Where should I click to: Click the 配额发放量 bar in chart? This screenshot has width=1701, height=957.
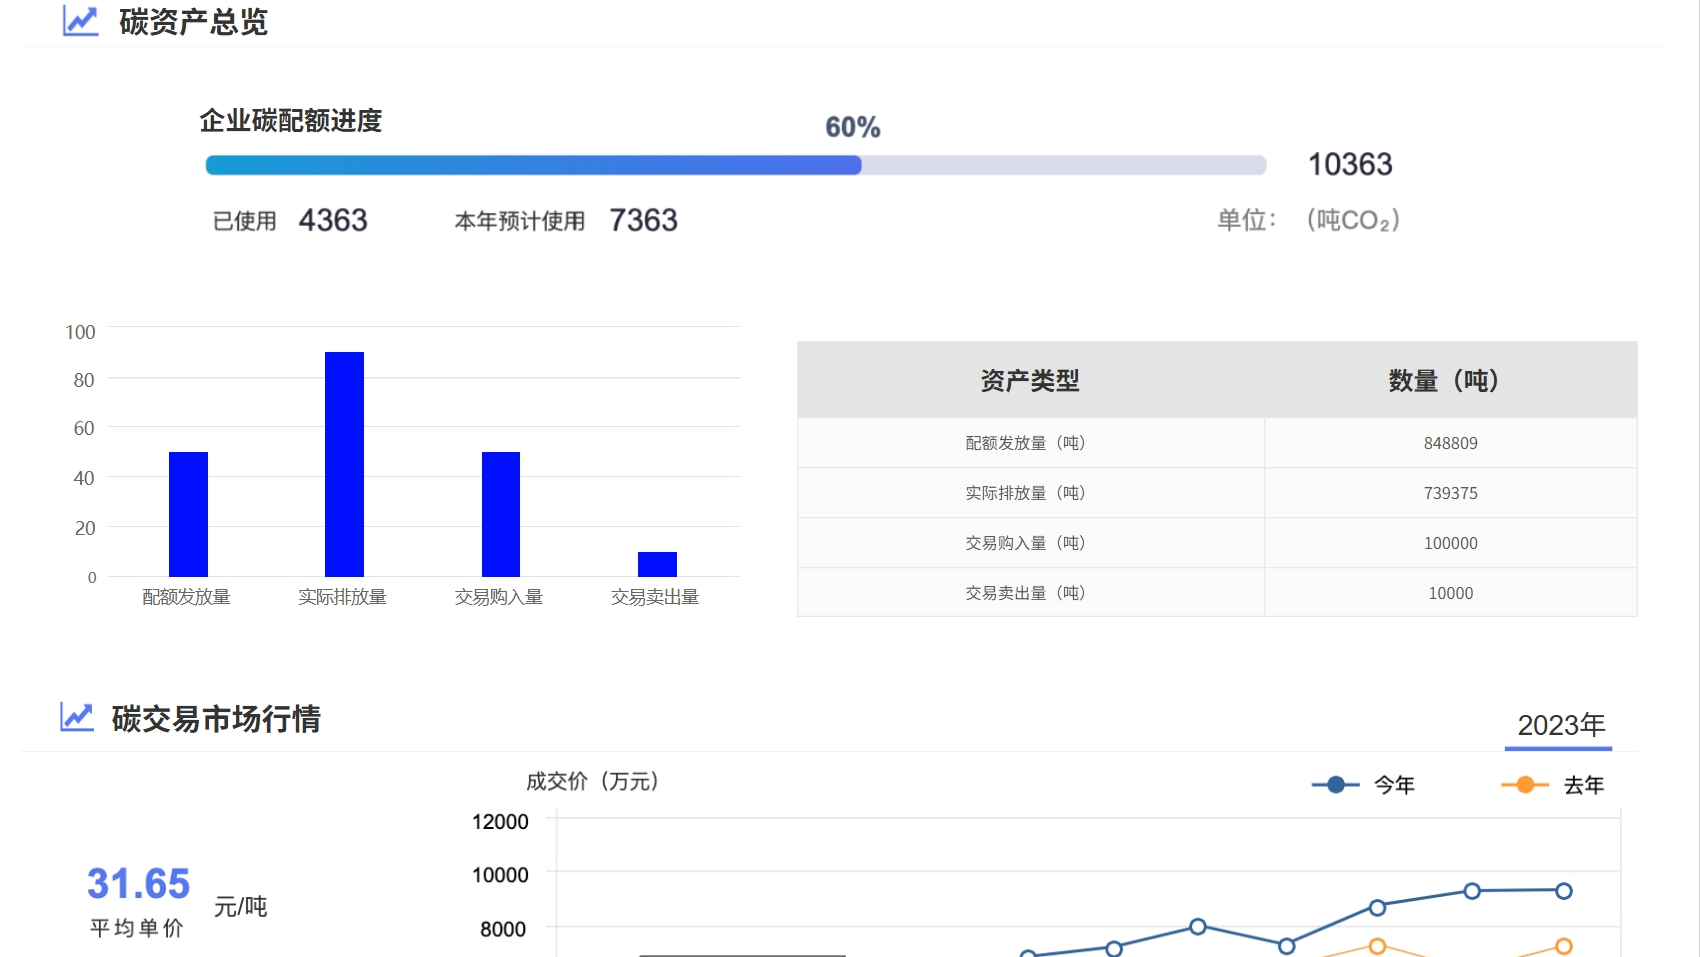pyautogui.click(x=188, y=514)
